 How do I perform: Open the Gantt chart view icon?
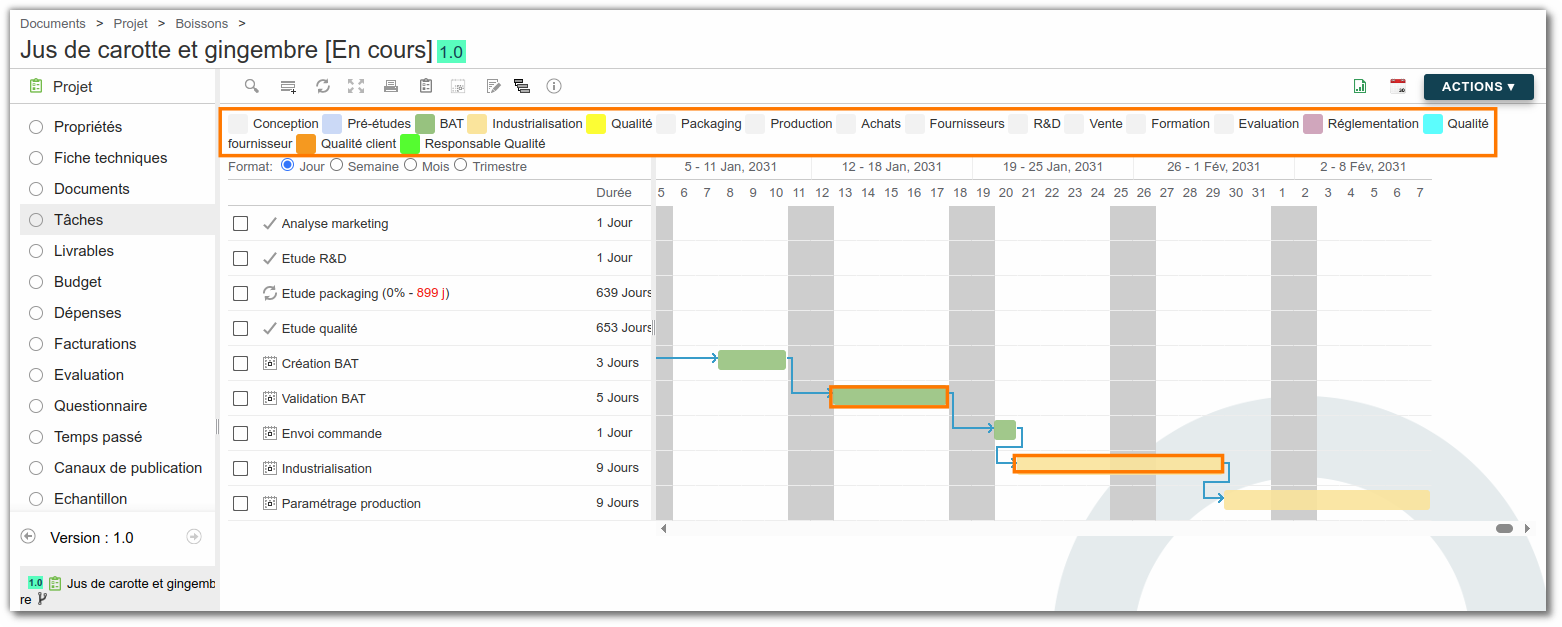click(522, 86)
